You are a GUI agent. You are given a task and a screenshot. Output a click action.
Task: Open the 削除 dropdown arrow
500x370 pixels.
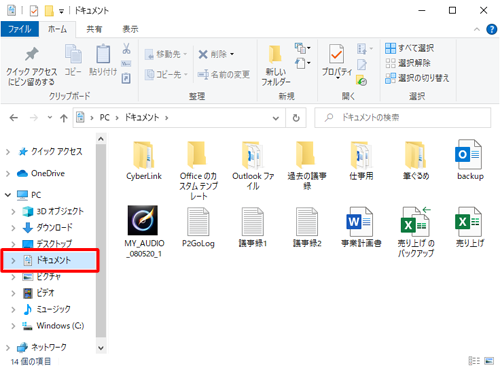[232, 54]
